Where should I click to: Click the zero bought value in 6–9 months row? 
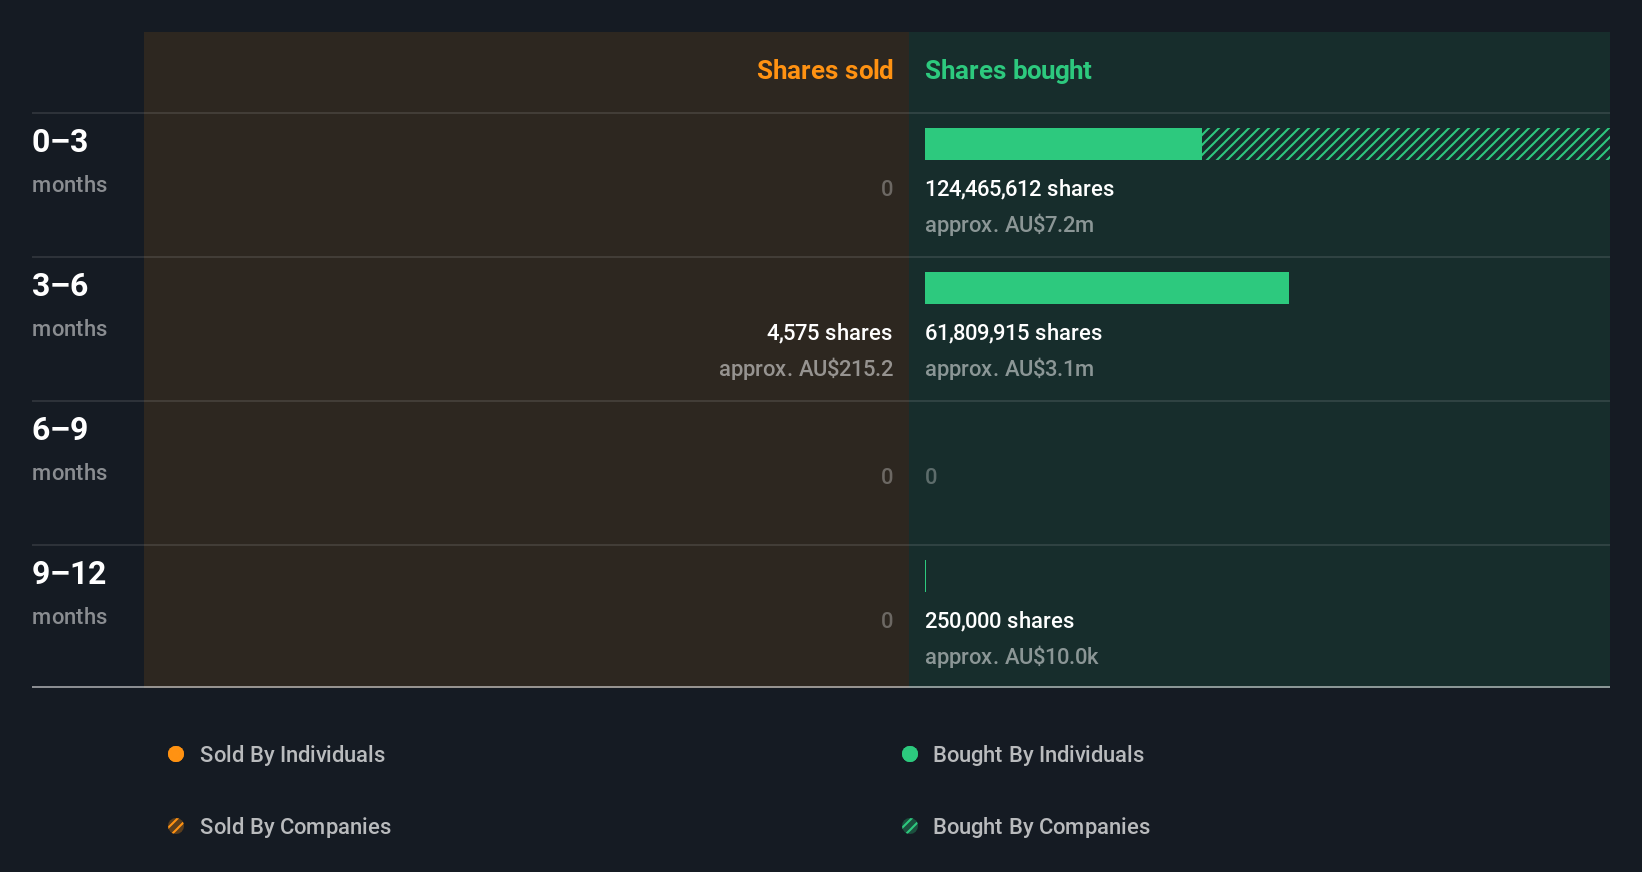click(931, 476)
